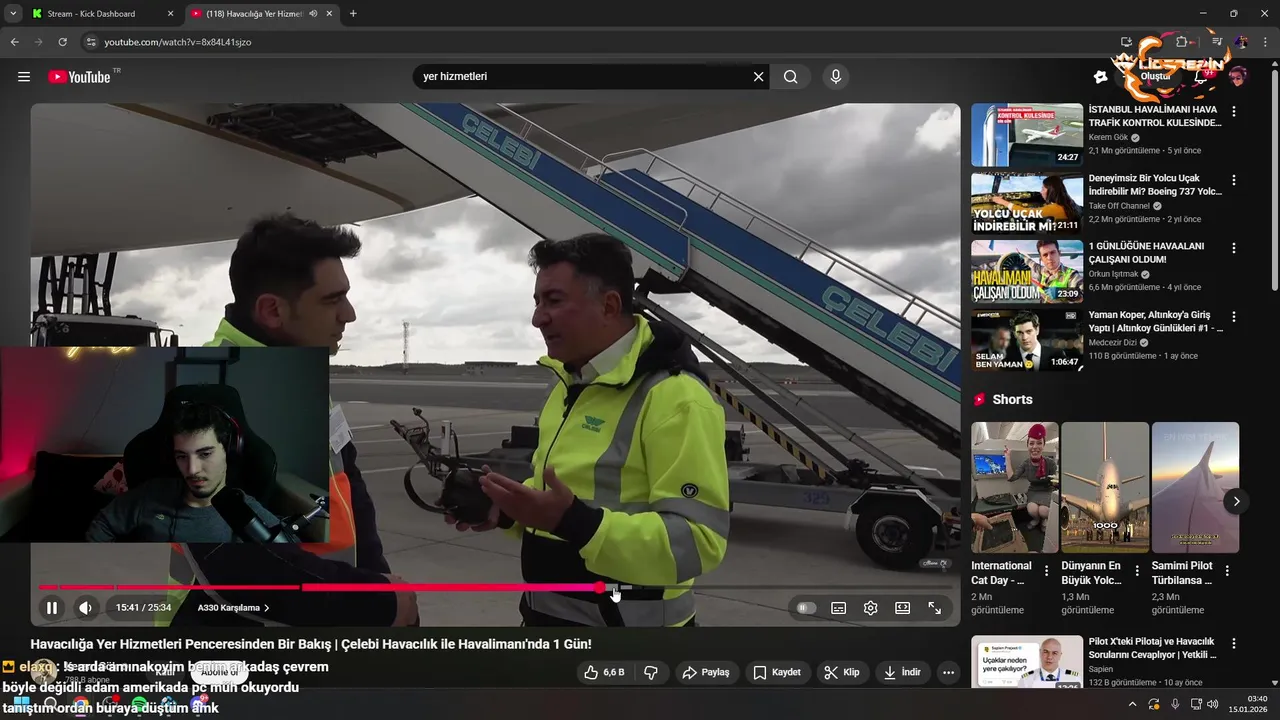Pause the video

(52, 607)
